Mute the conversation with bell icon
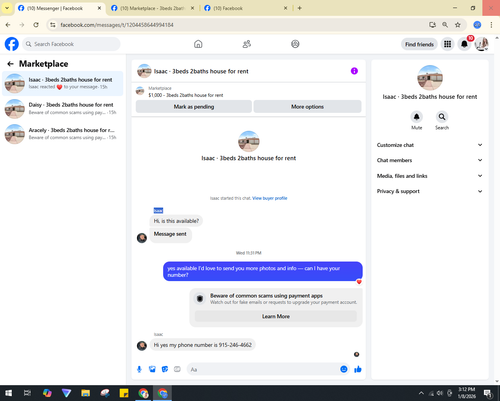 [x=416, y=117]
